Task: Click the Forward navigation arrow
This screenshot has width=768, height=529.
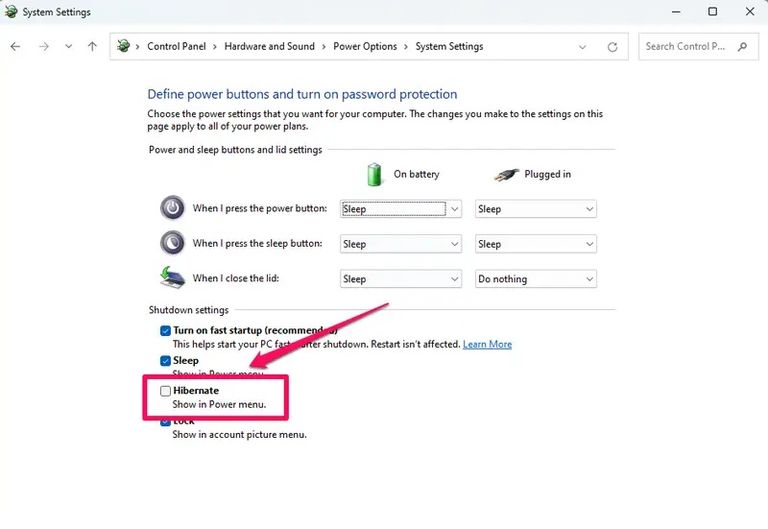Action: [42, 47]
